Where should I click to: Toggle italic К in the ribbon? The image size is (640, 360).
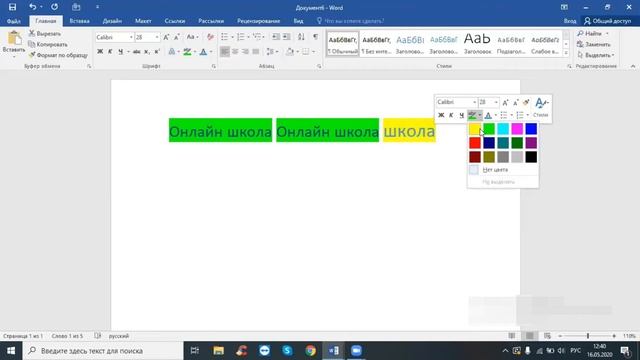(x=110, y=51)
